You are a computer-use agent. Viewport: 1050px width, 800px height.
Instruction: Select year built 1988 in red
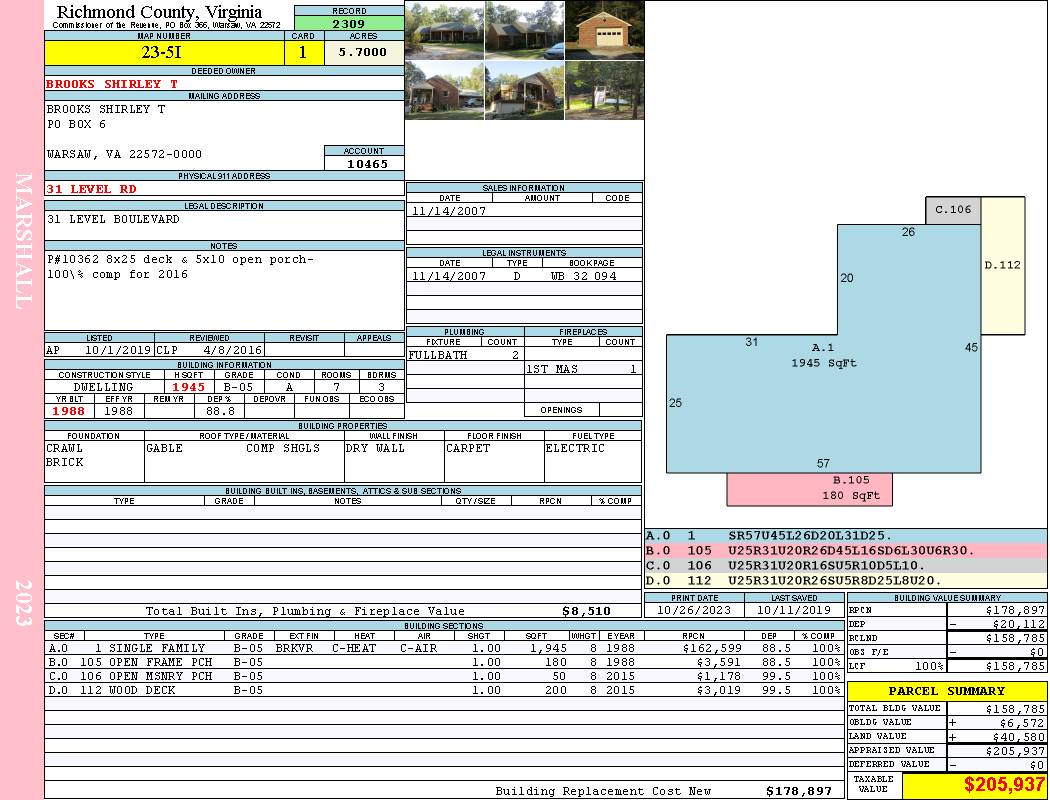coord(69,411)
